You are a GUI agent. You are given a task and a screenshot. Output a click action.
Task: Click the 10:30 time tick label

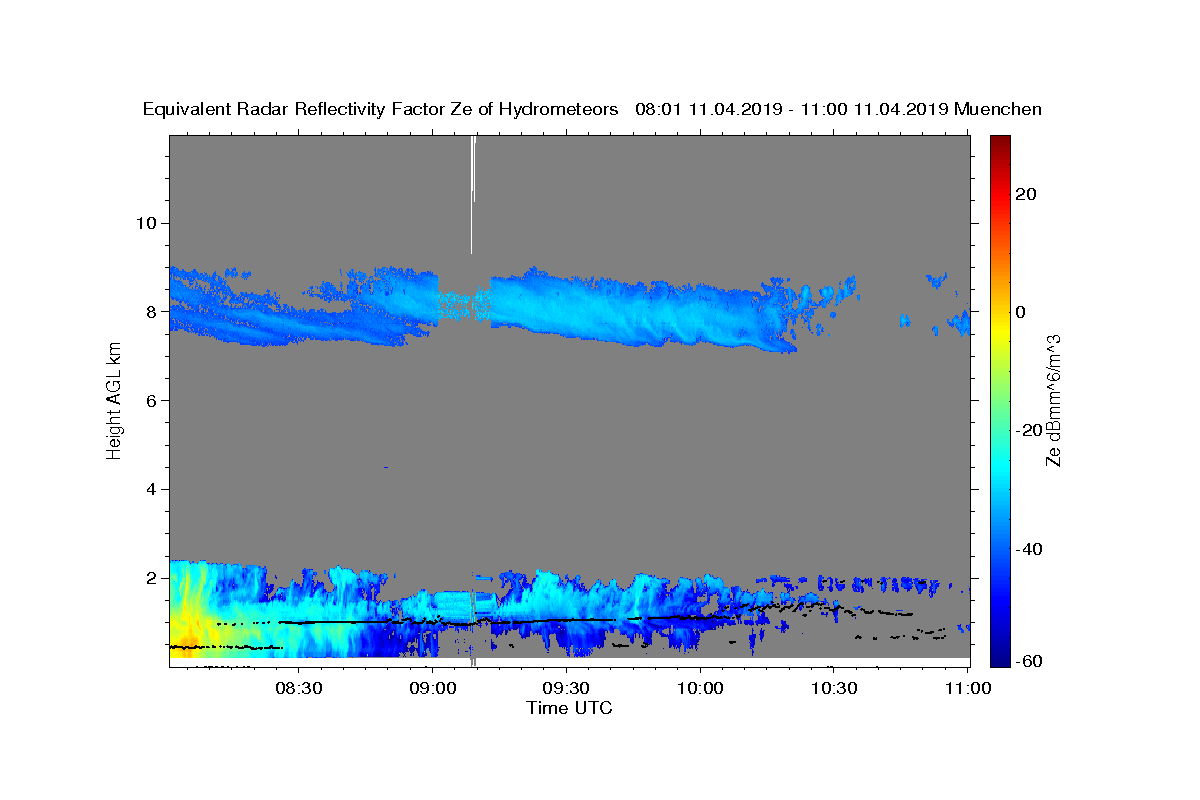coord(834,689)
